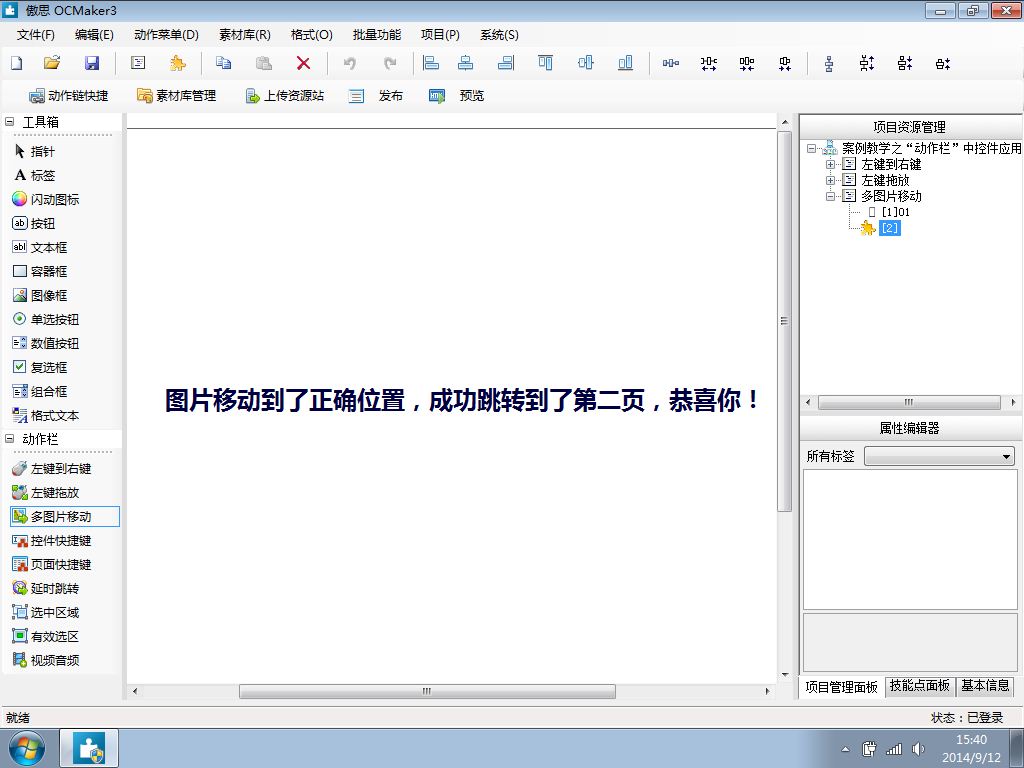Click the project tree horizontal scrollbar
Viewport: 1024px width, 768px height.
(909, 402)
